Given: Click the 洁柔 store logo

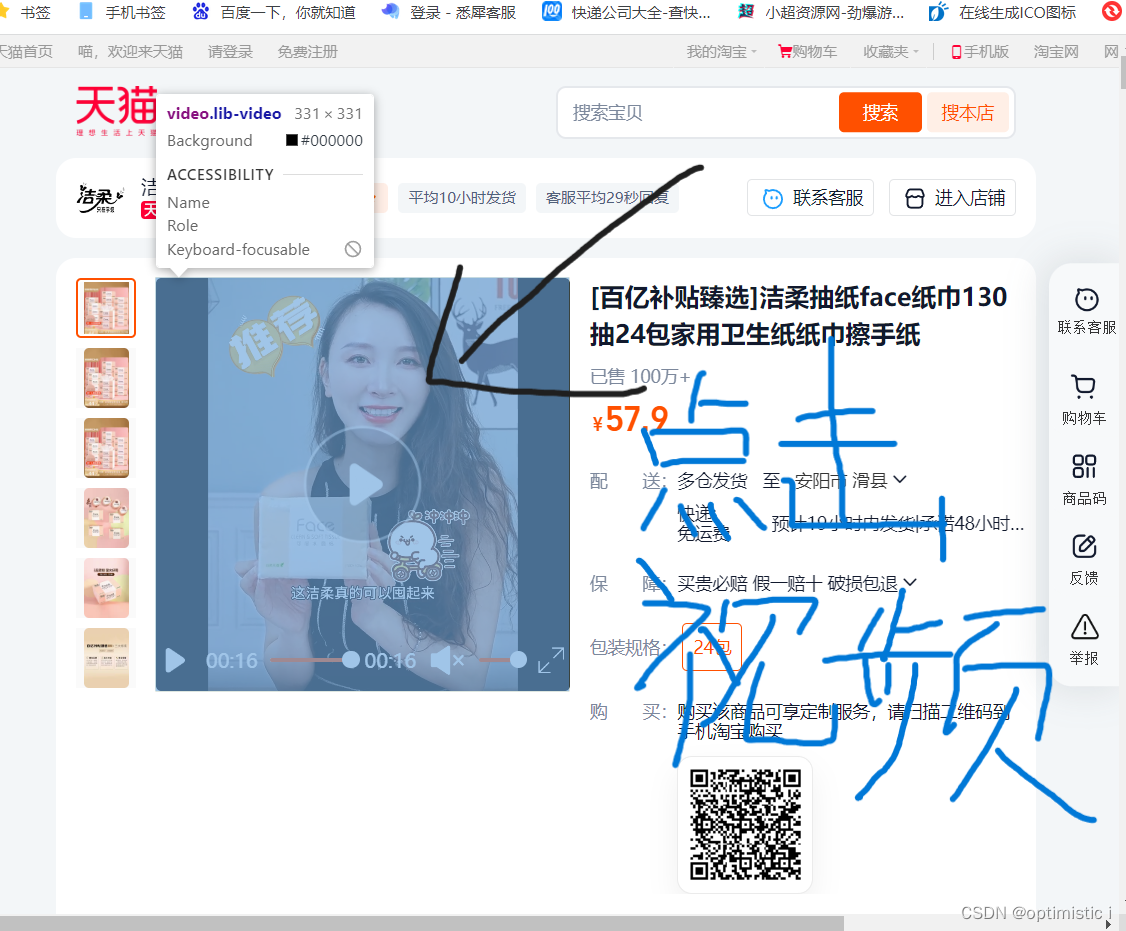Looking at the screenshot, I should point(100,198).
